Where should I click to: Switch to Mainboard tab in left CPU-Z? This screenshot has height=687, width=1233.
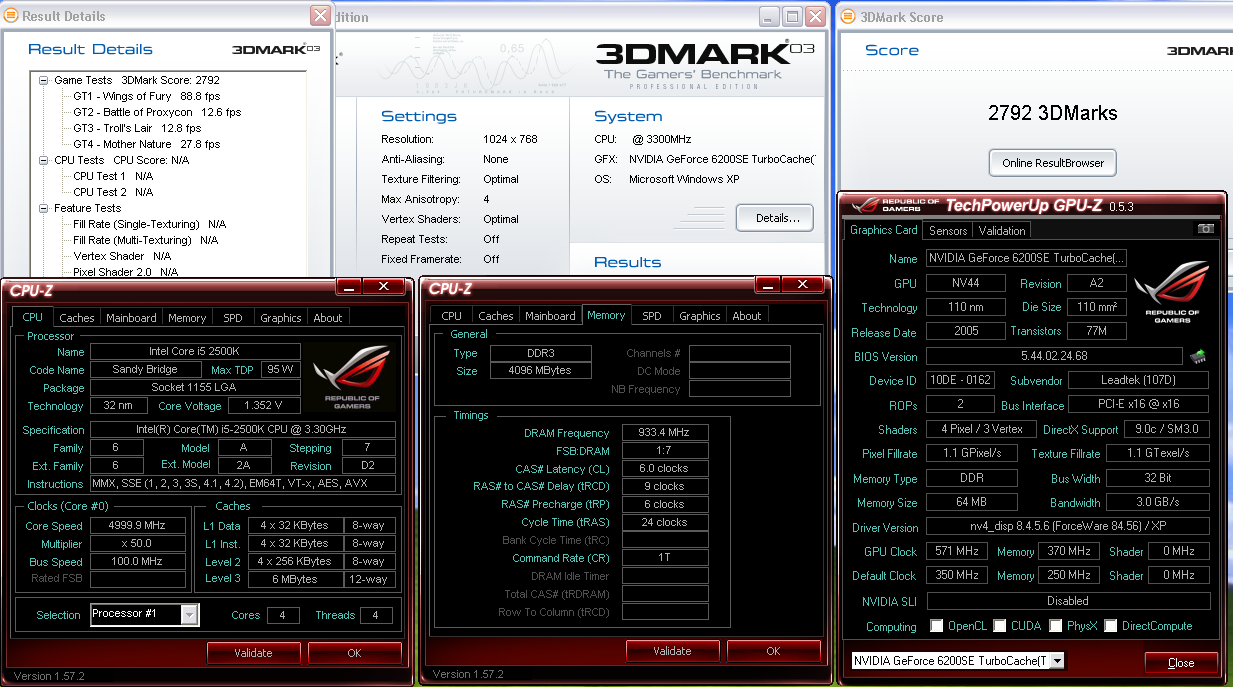click(x=132, y=318)
